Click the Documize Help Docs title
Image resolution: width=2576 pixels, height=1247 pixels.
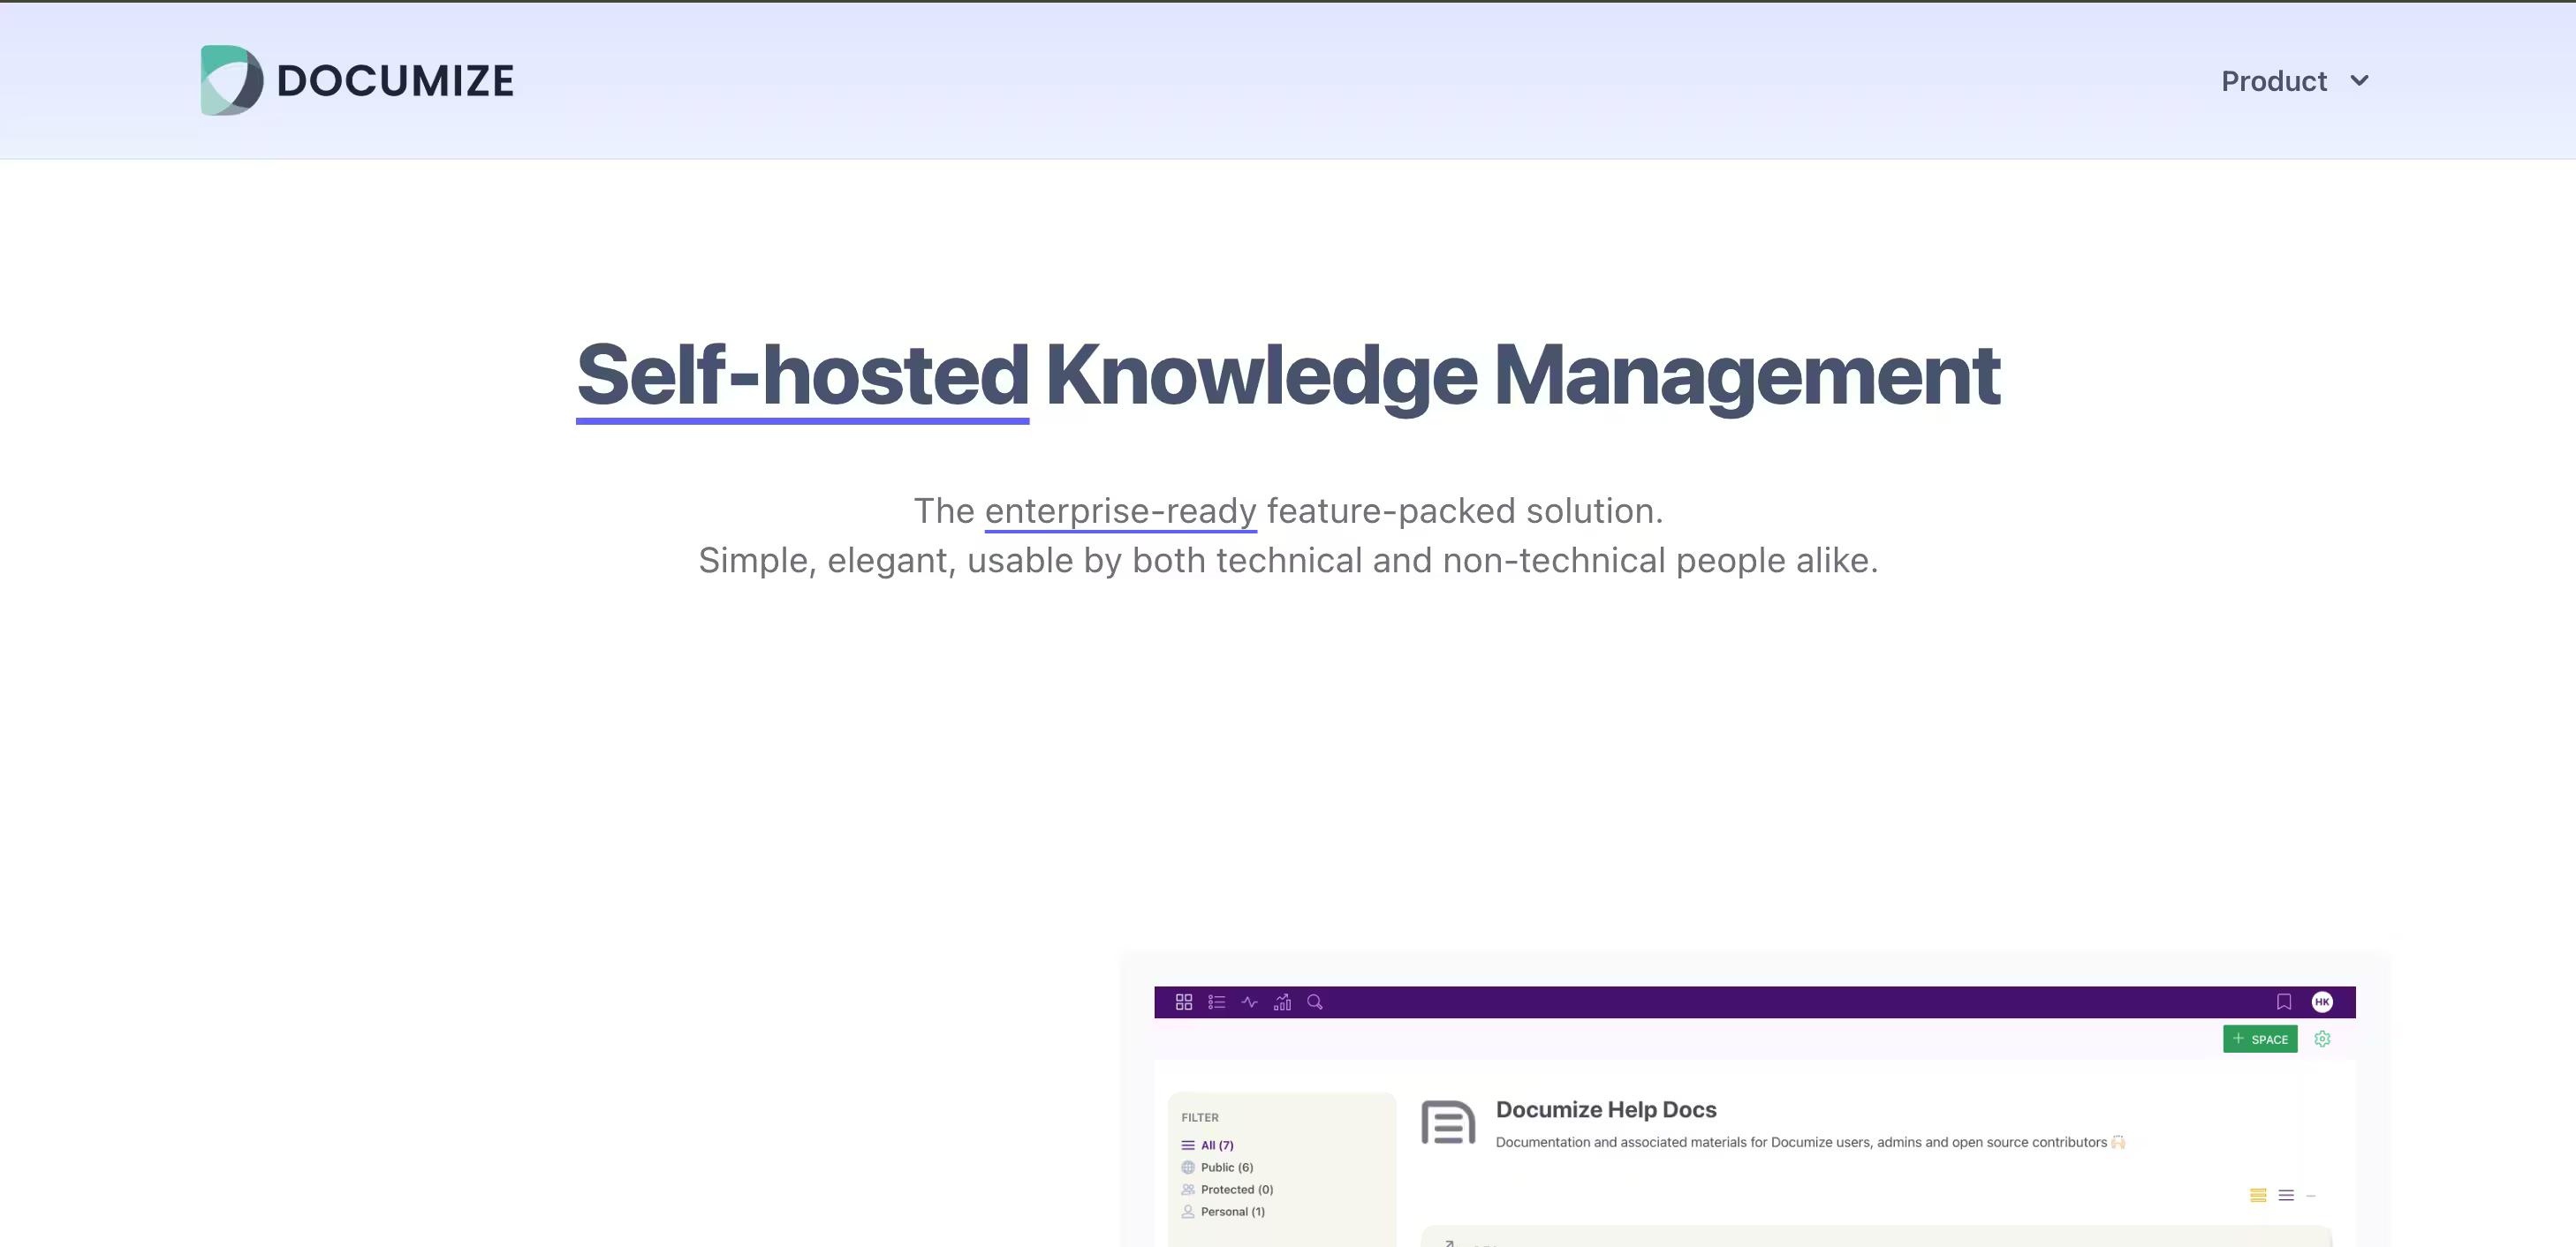1606,1110
